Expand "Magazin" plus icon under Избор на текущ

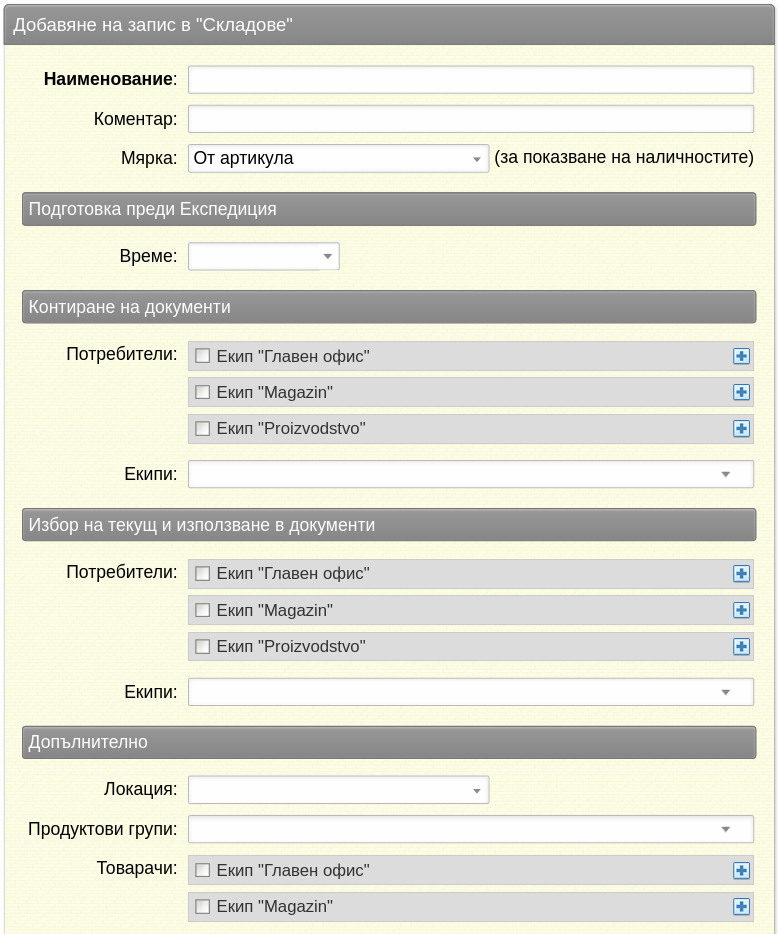click(x=741, y=611)
